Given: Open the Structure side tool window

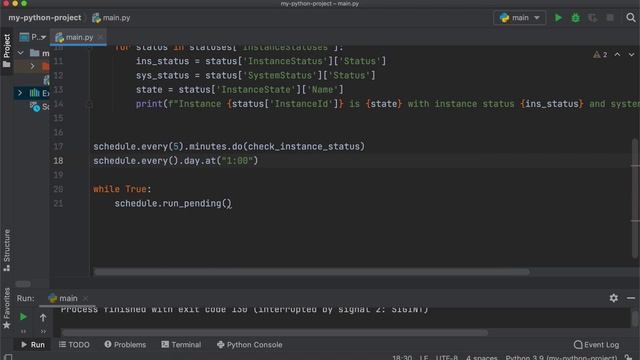Looking at the screenshot, I should [7, 250].
